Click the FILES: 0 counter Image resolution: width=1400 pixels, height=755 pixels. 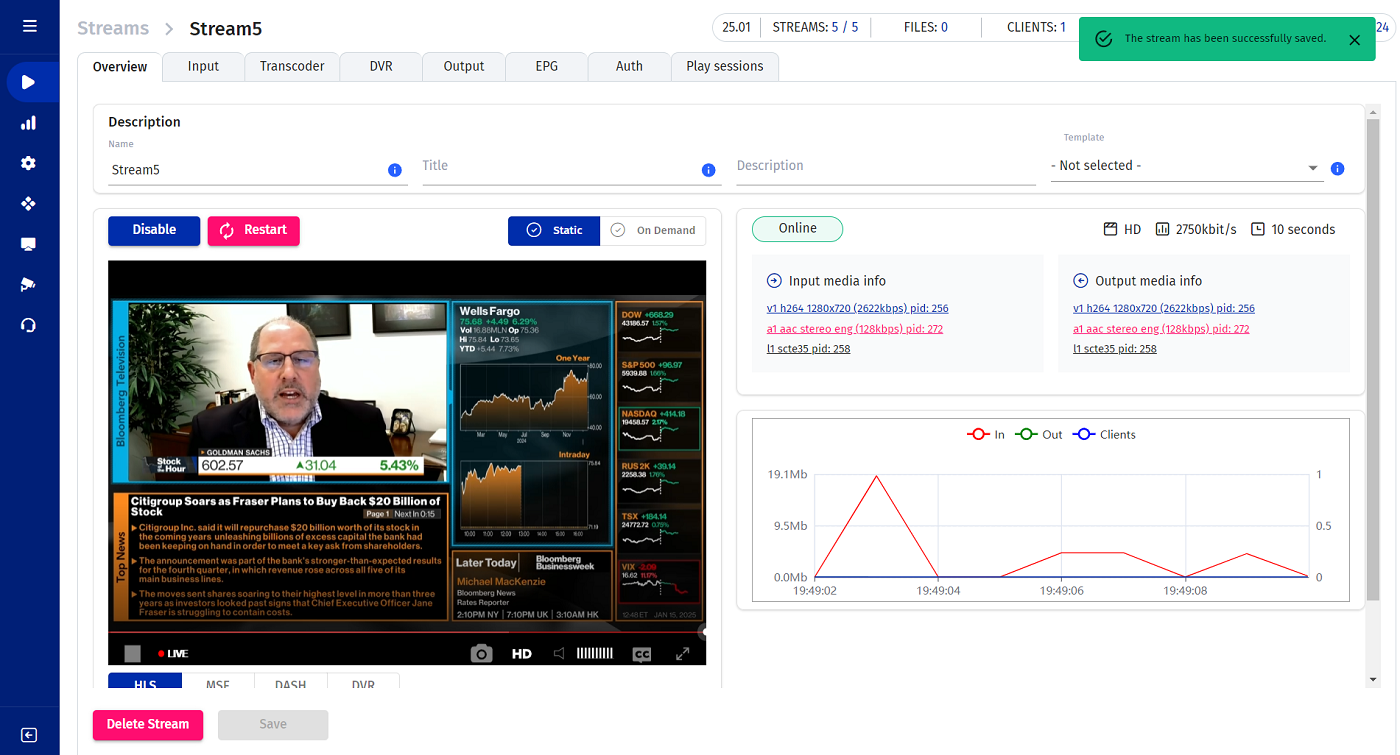[x=925, y=27]
